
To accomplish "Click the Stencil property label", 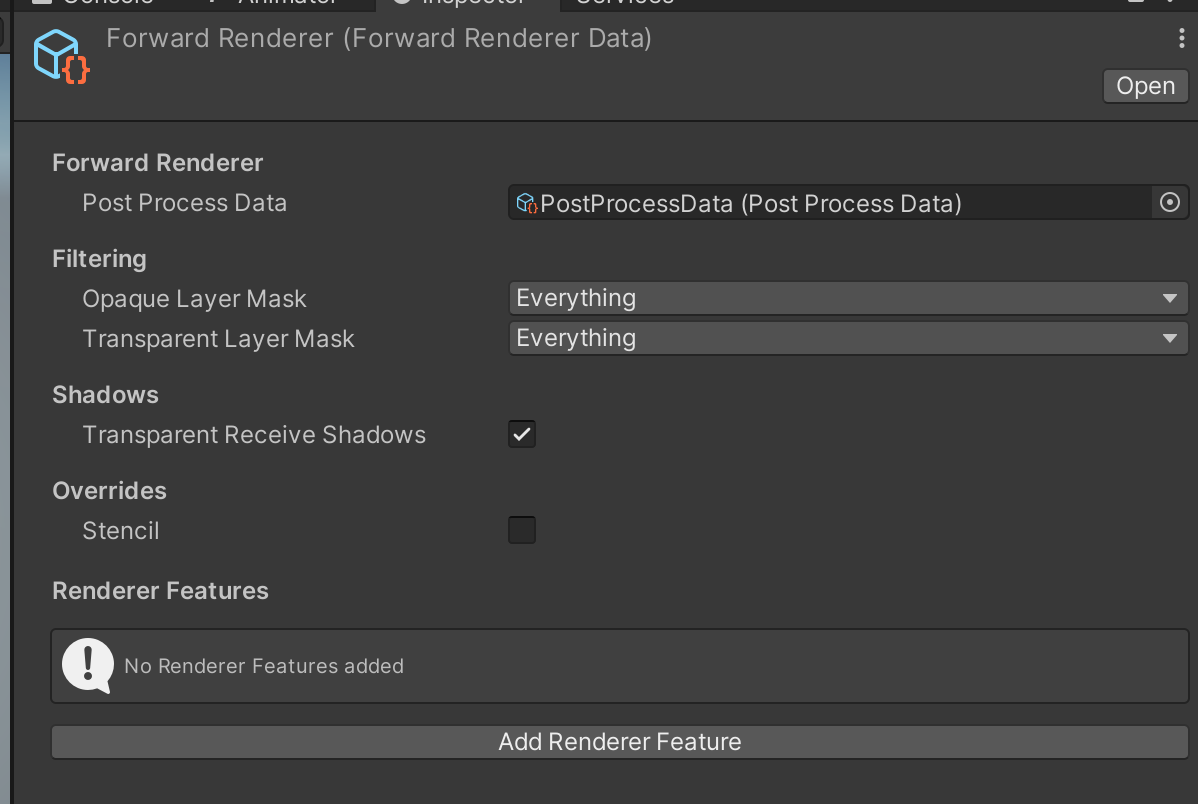I will [x=121, y=530].
